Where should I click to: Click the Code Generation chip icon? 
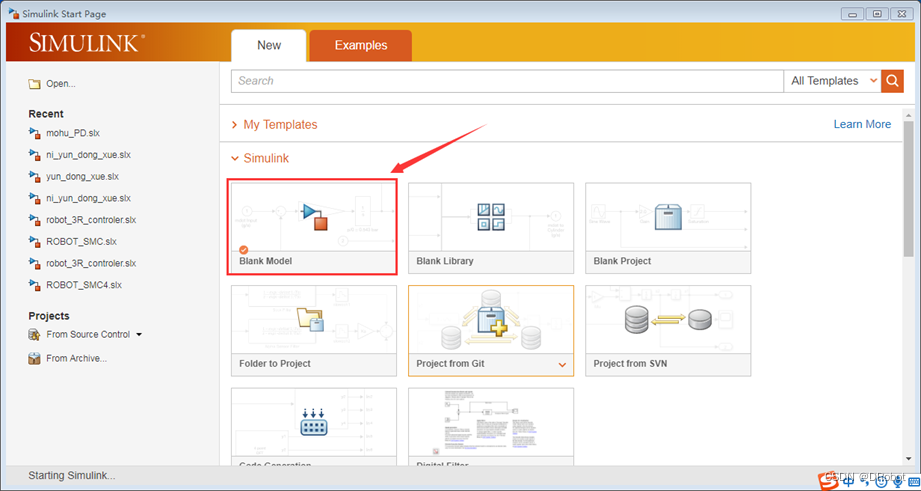tap(313, 422)
